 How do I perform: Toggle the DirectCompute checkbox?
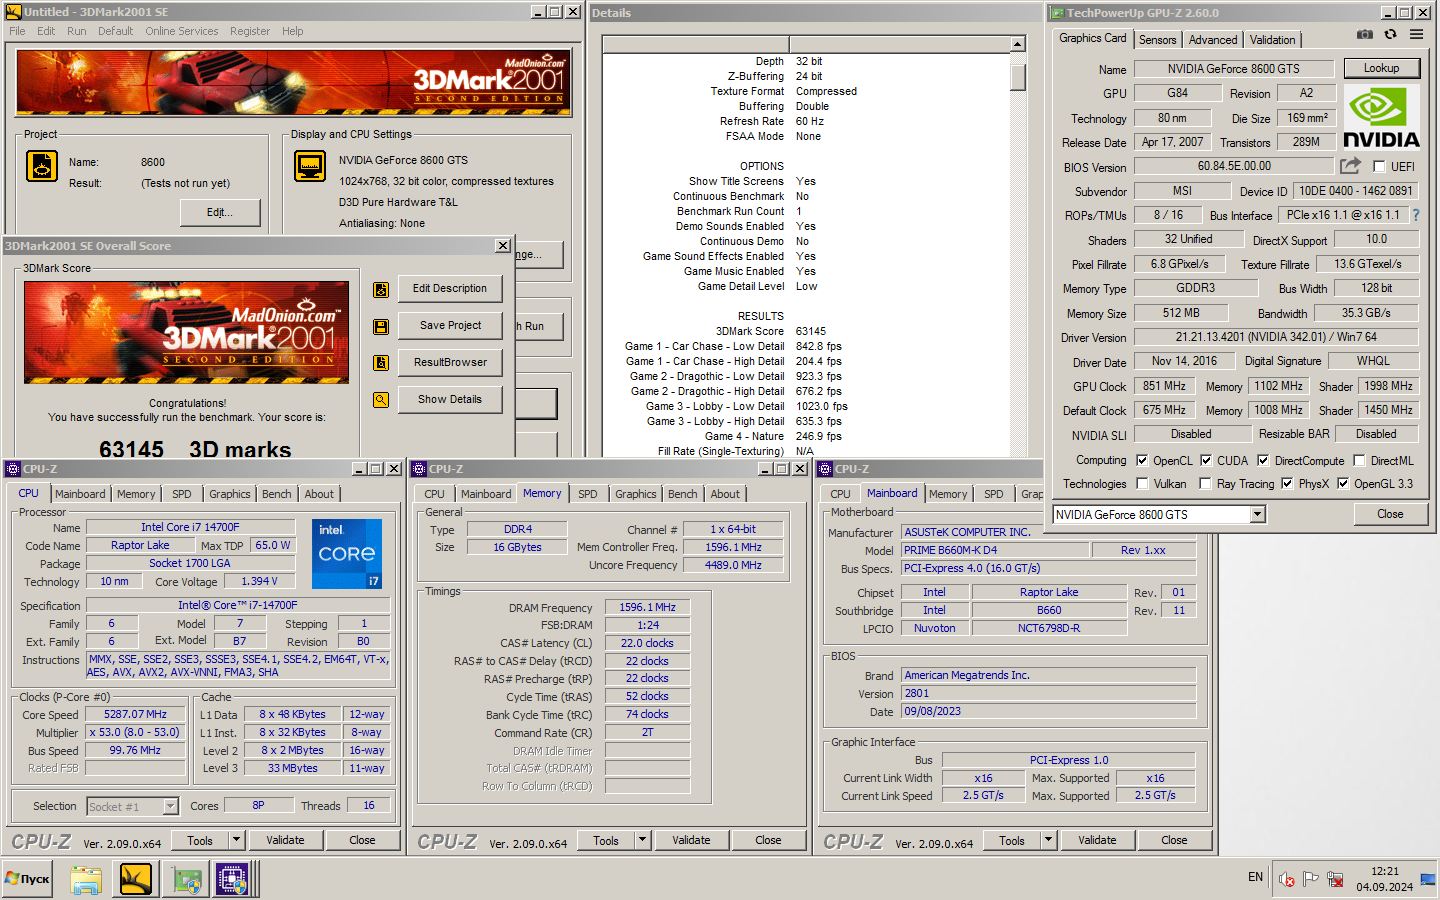click(x=1263, y=460)
